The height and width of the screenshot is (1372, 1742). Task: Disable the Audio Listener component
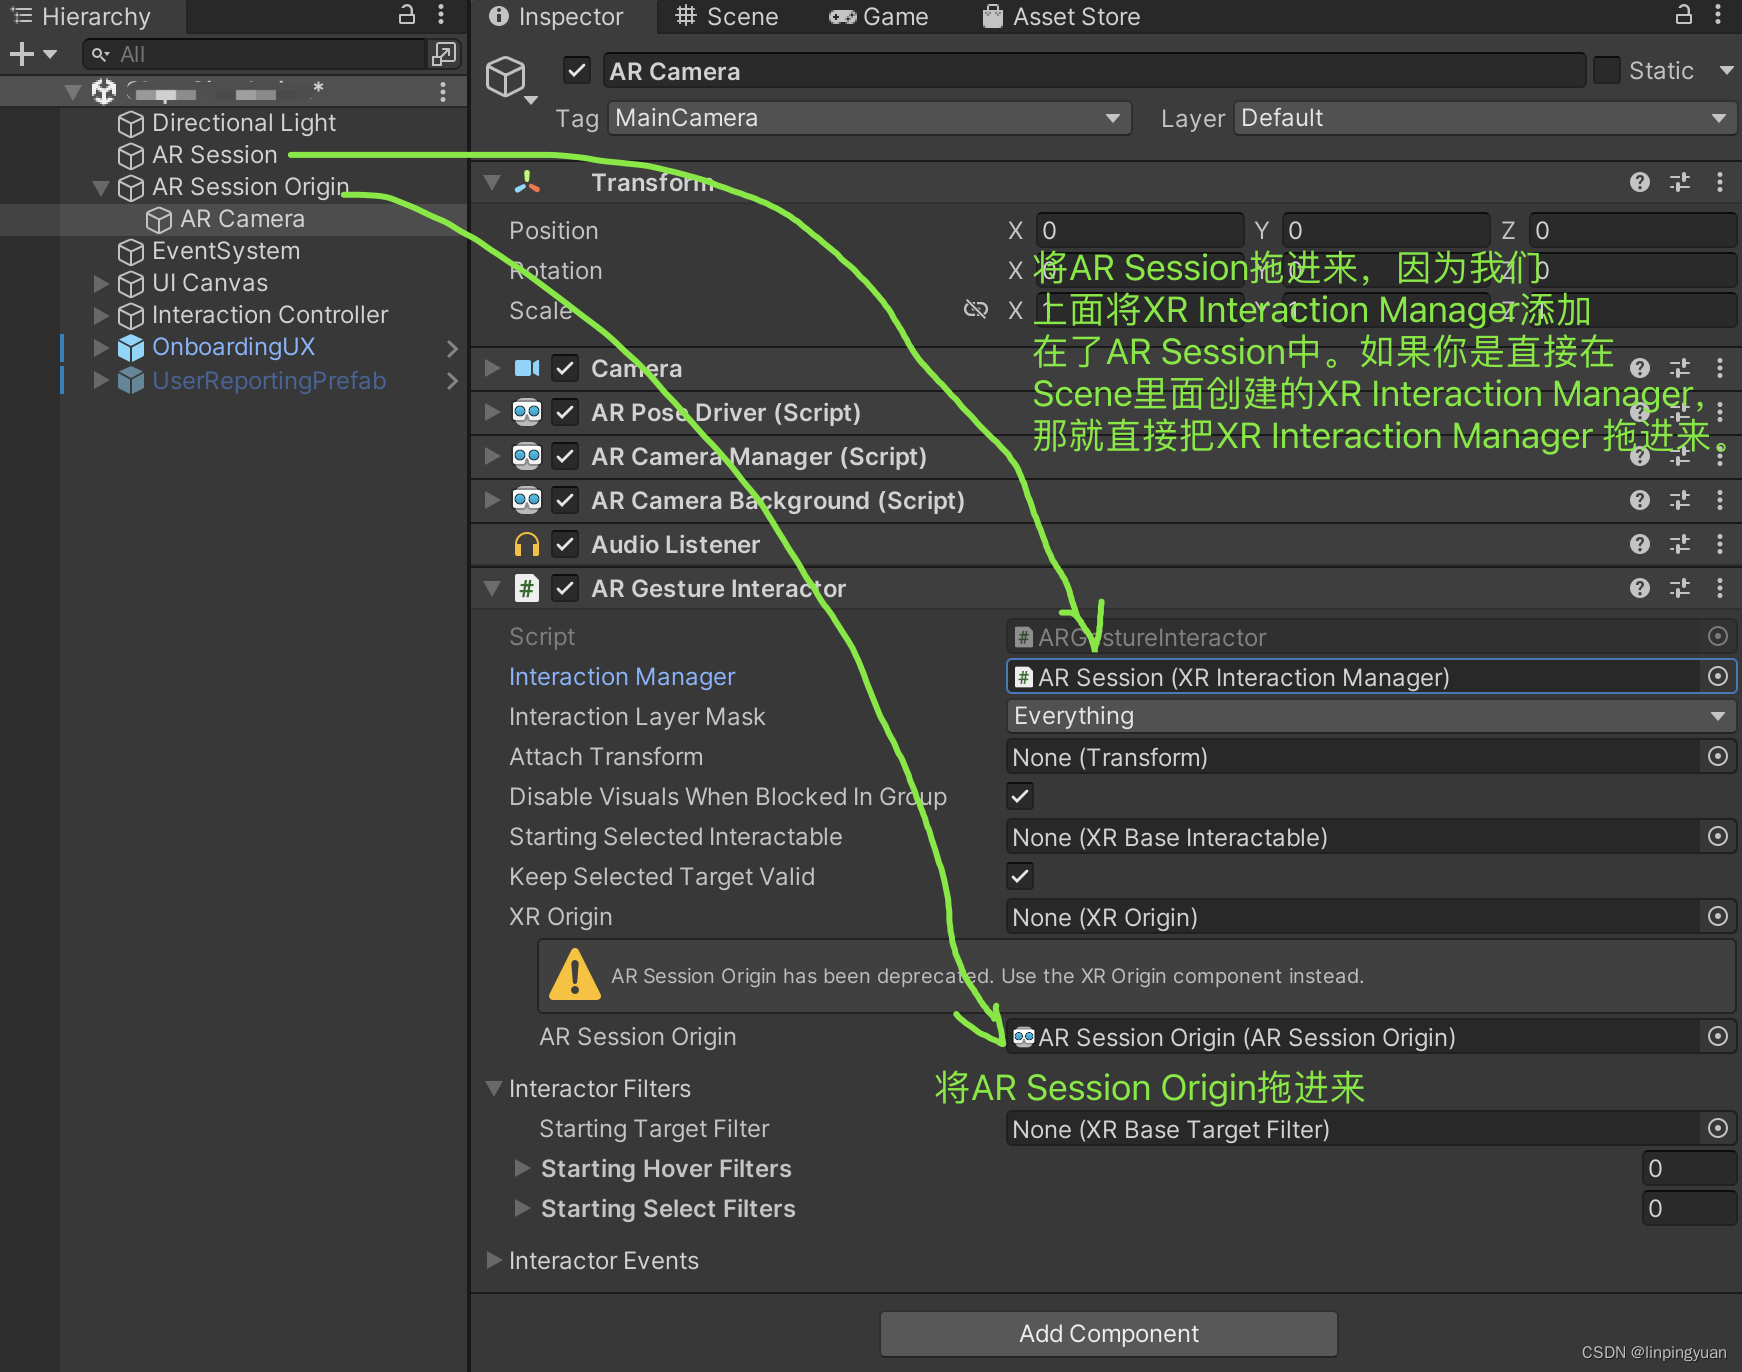click(x=565, y=544)
